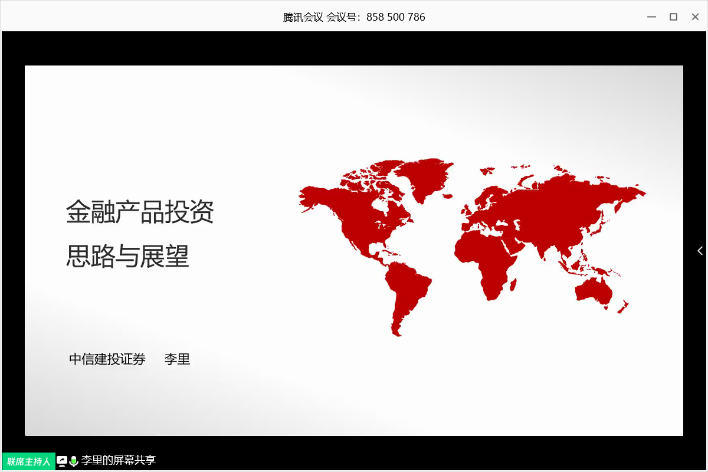This screenshot has width=708, height=472.
Task: Select the 李里的屏幕共享 sharer label
Action: click(118, 460)
